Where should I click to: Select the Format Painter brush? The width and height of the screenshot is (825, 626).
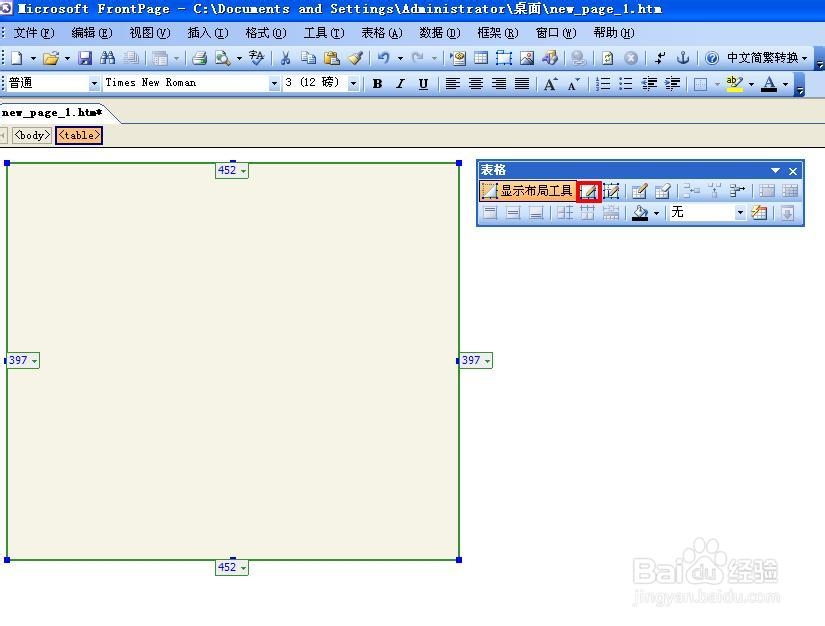355,58
